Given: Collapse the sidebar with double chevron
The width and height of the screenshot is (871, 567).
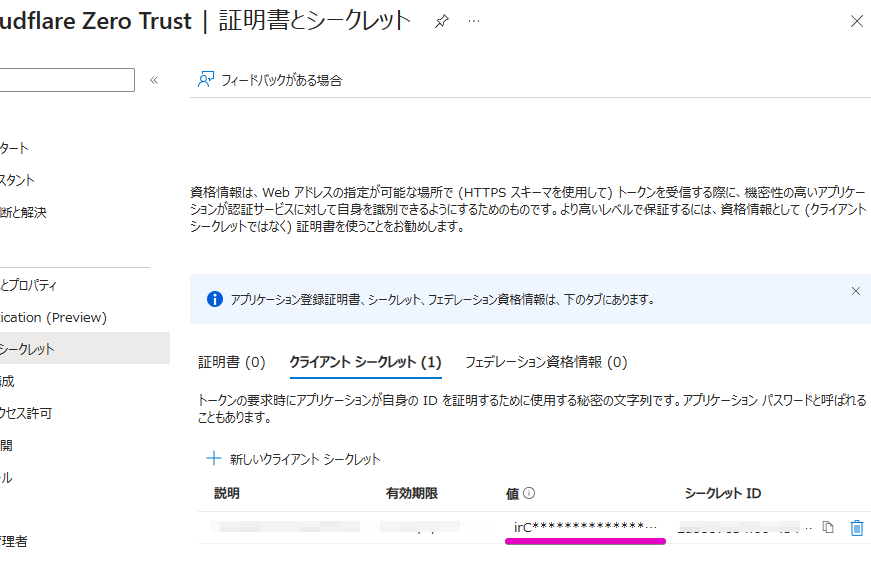Looking at the screenshot, I should coord(154,80).
